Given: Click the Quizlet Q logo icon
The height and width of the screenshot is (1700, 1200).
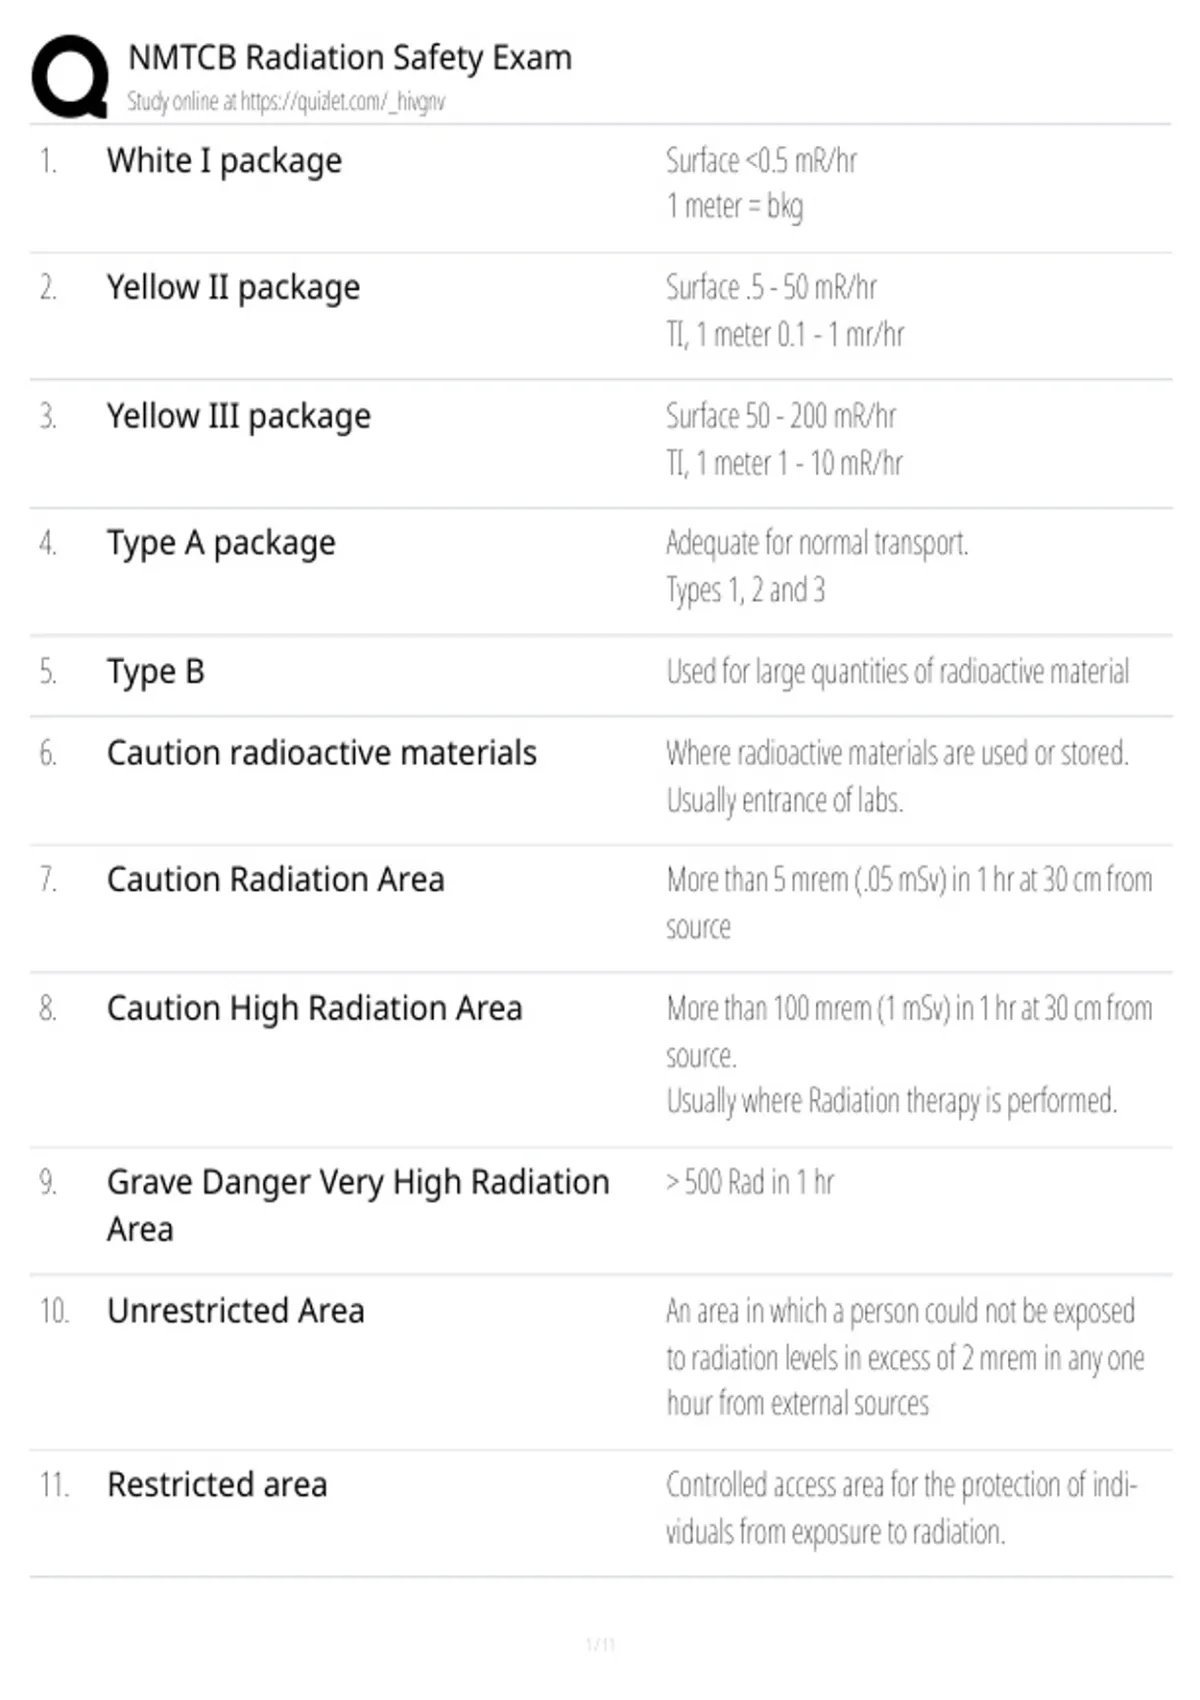Looking at the screenshot, I should [70, 77].
